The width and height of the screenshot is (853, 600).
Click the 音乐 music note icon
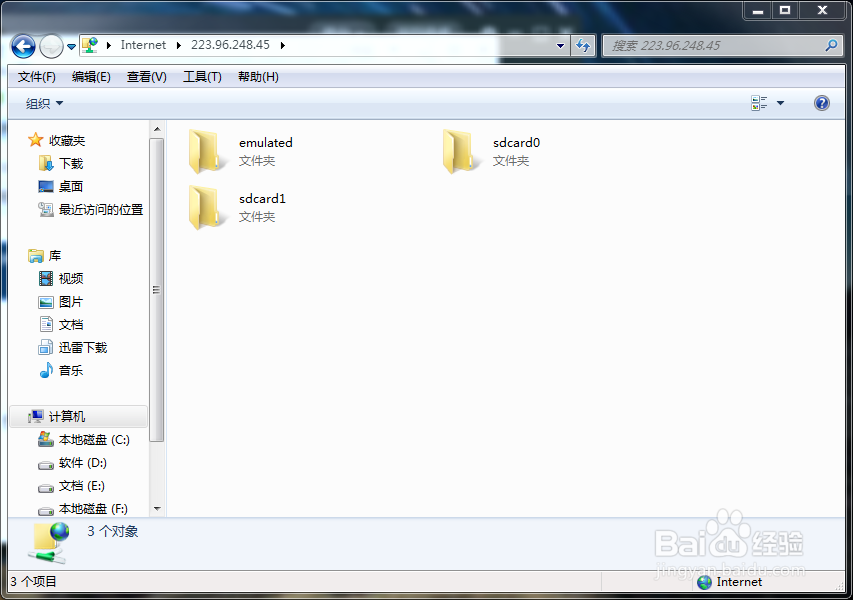pos(46,370)
